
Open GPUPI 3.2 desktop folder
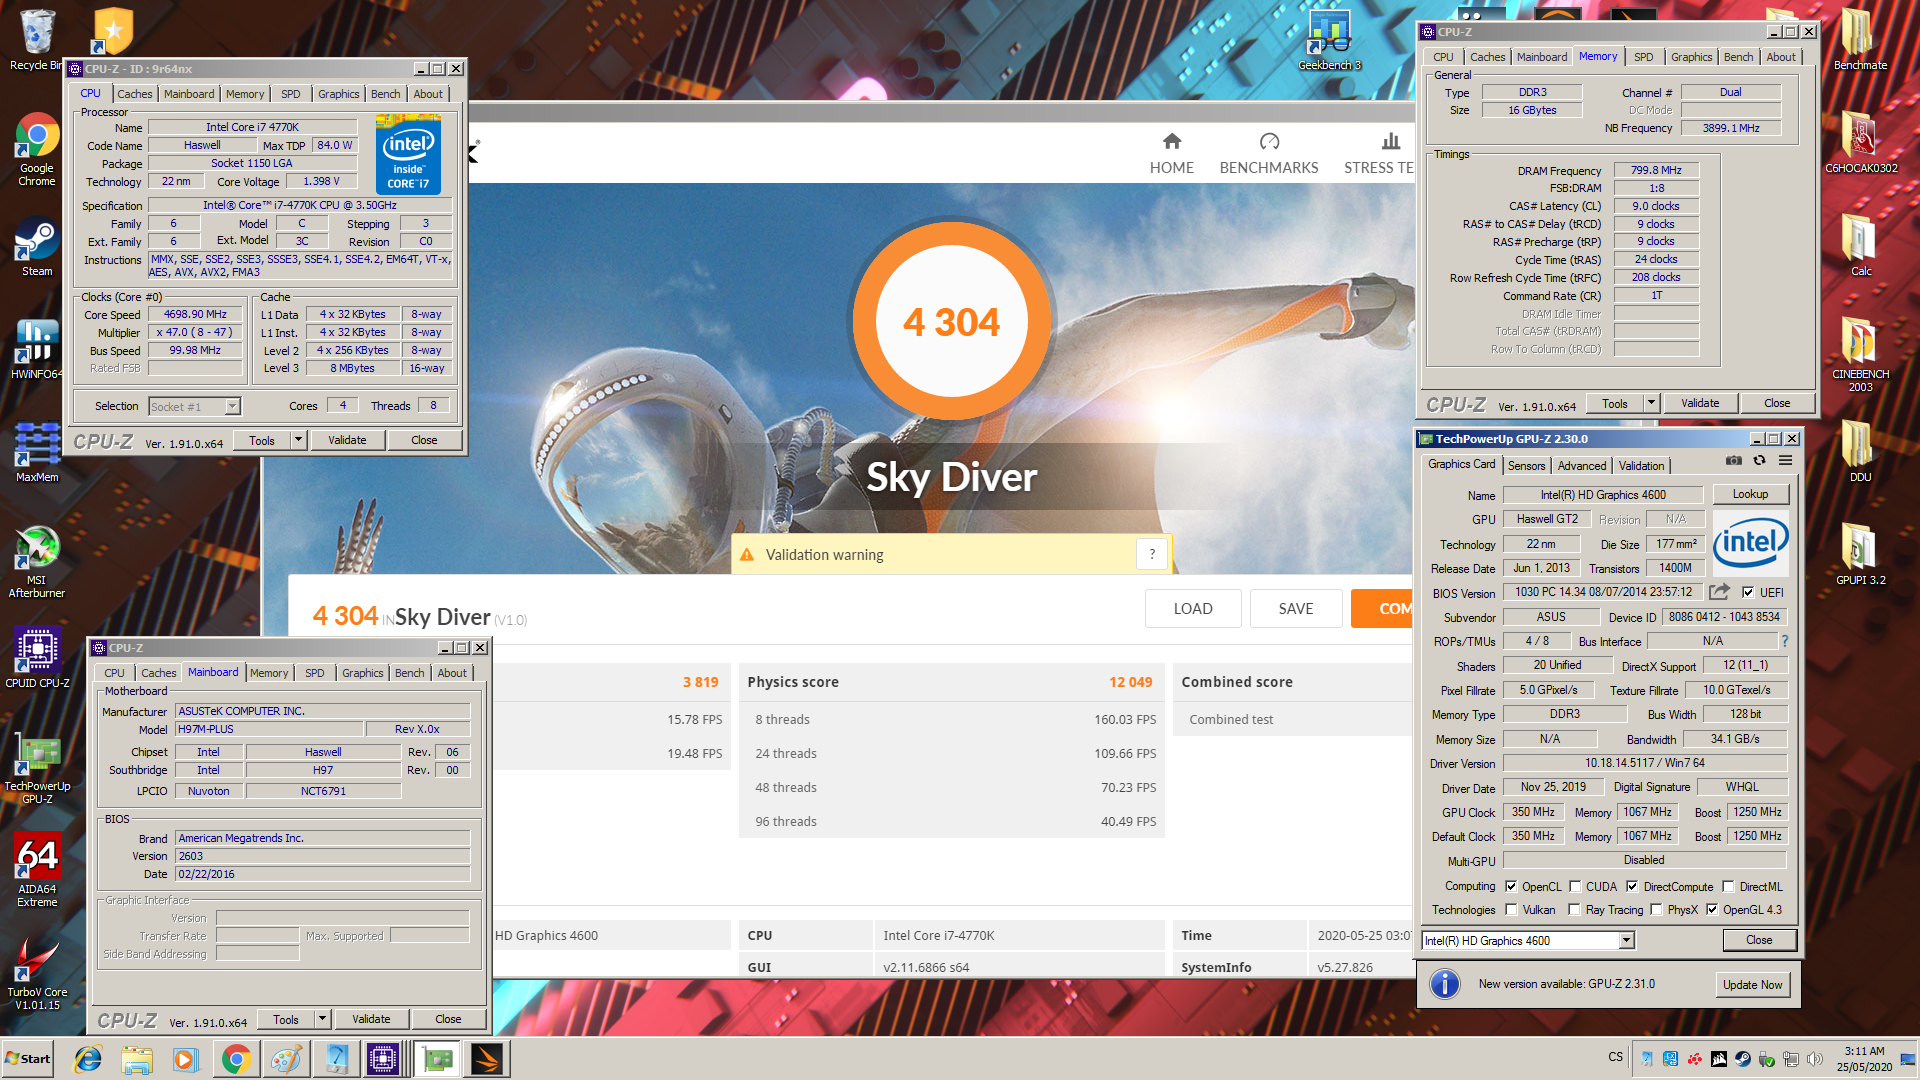[1860, 555]
